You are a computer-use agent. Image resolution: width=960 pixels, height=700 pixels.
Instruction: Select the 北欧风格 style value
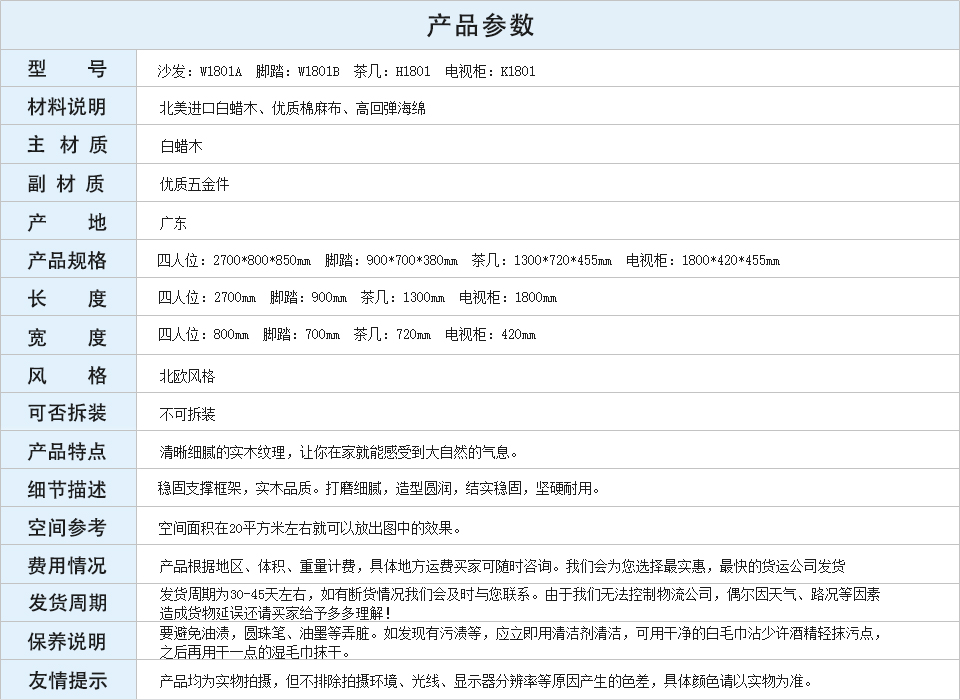pyautogui.click(x=187, y=376)
